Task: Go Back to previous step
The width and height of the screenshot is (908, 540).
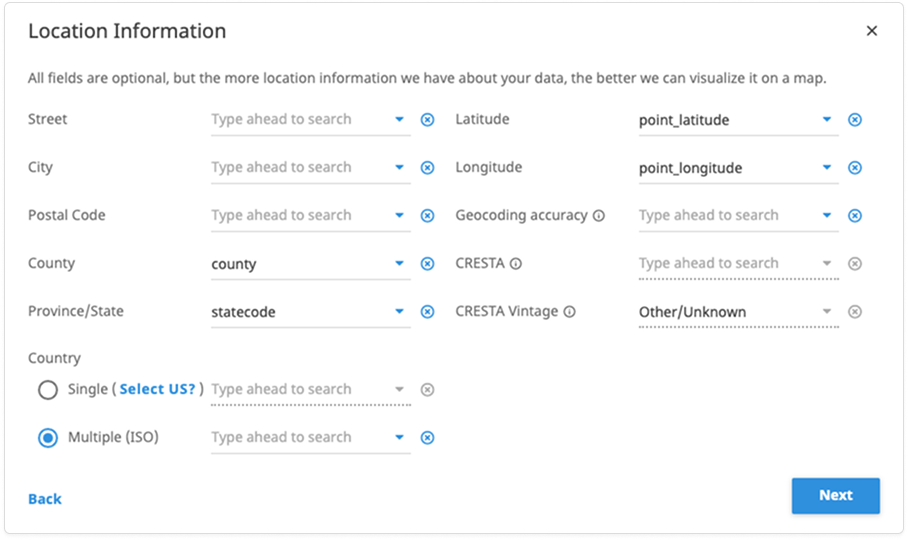Action: (x=45, y=499)
